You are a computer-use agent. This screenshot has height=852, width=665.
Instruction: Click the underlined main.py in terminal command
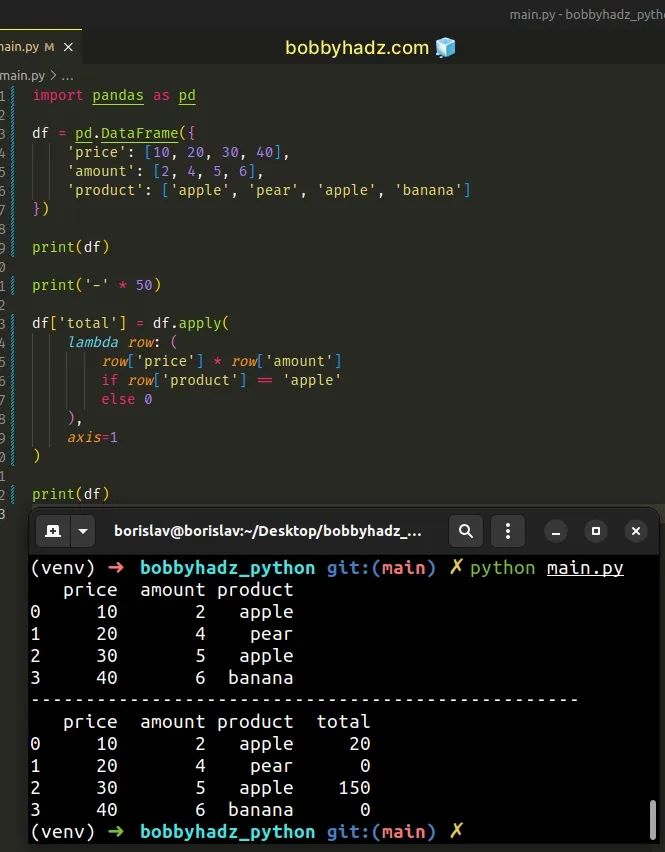tap(585, 568)
